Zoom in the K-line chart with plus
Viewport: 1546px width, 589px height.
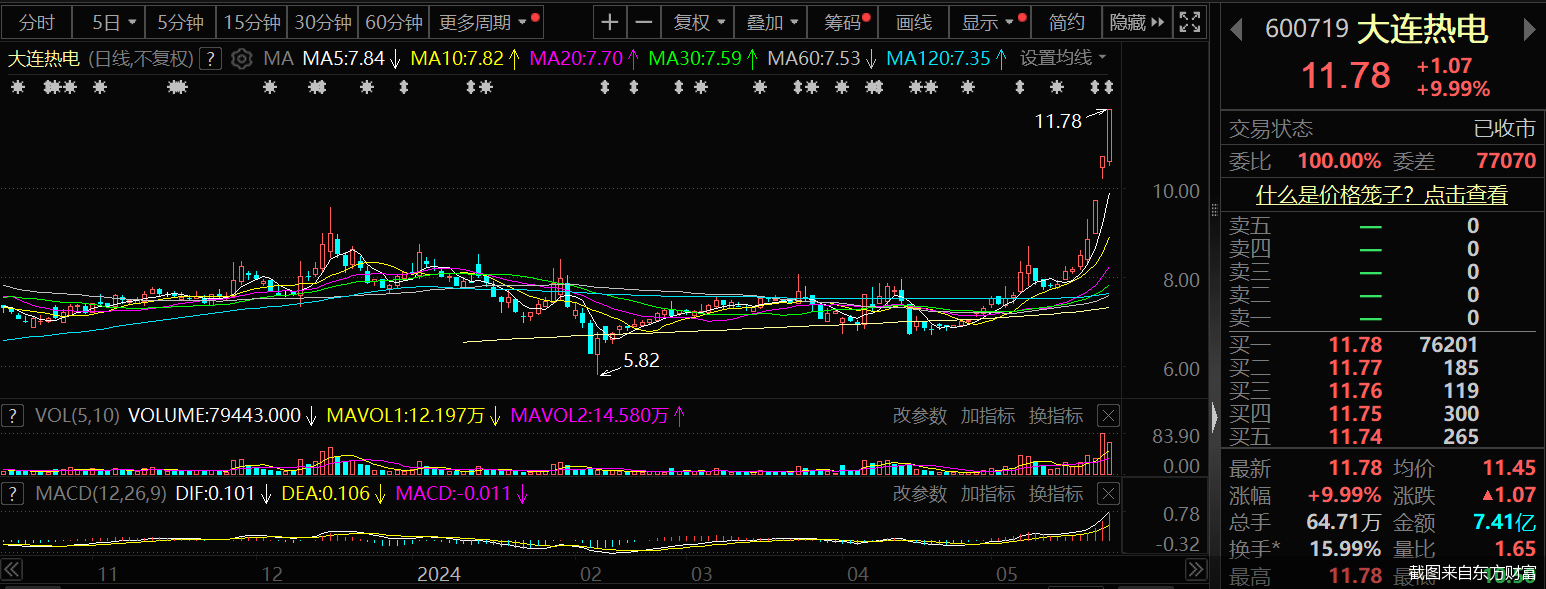[610, 22]
